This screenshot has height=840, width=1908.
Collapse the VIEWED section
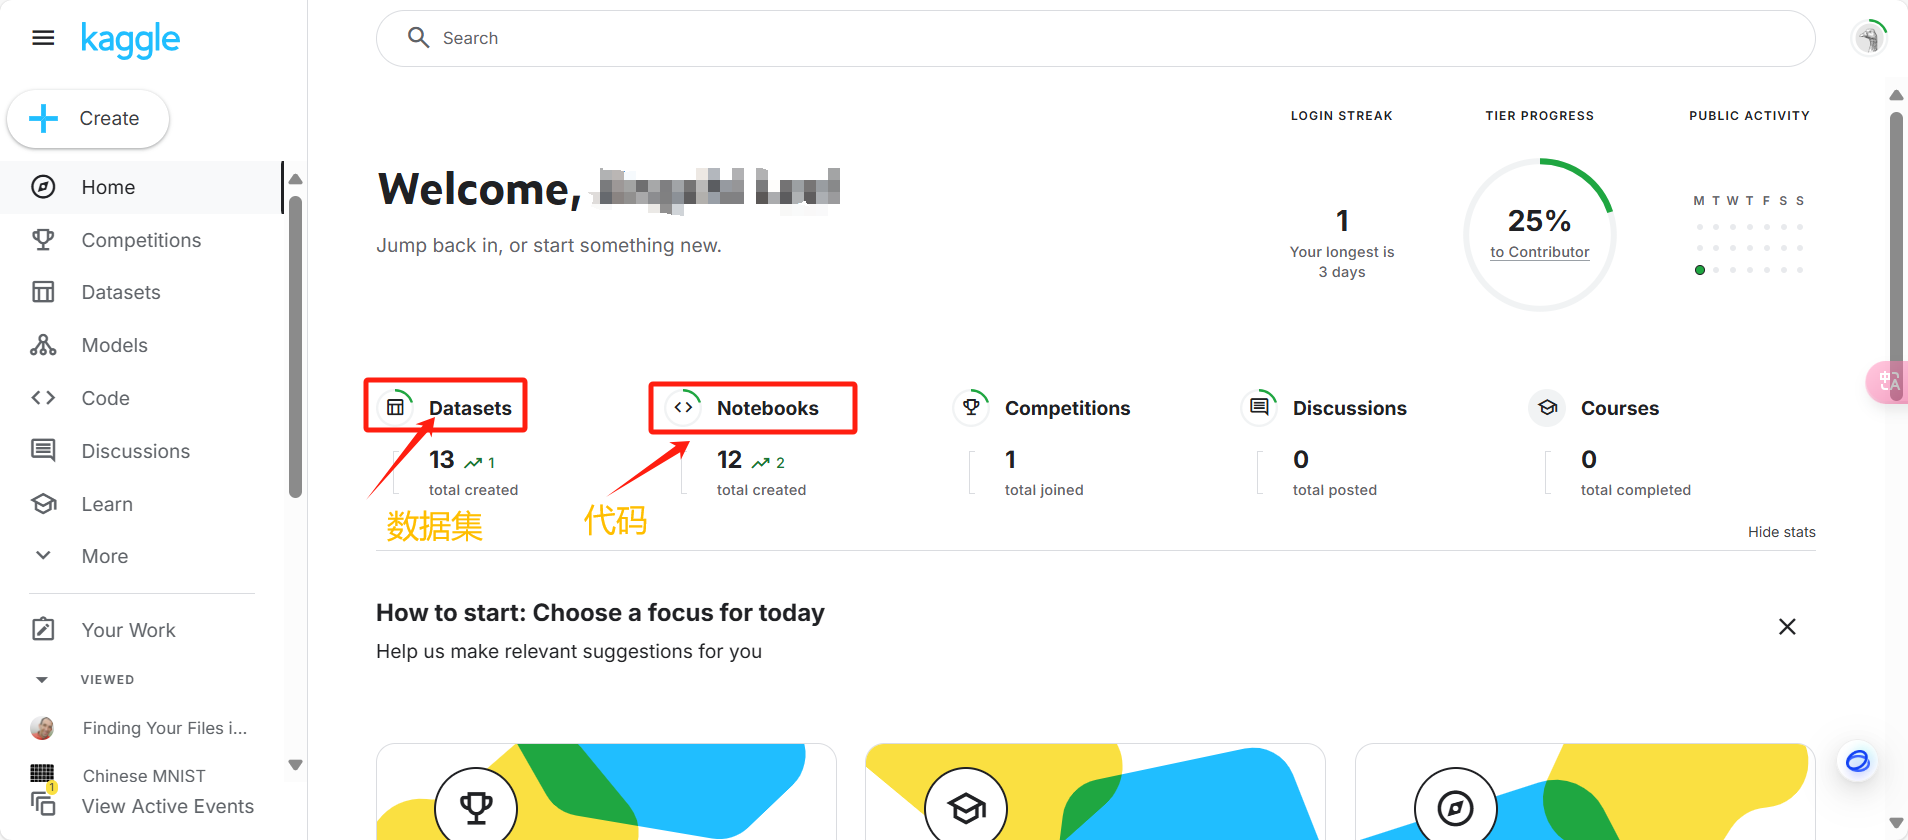click(x=42, y=679)
